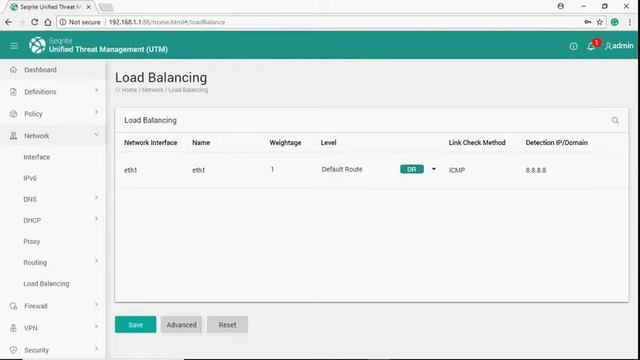This screenshot has height=360, width=640.
Task: Expand the DNS submenu chevron
Action: pyautogui.click(x=96, y=198)
